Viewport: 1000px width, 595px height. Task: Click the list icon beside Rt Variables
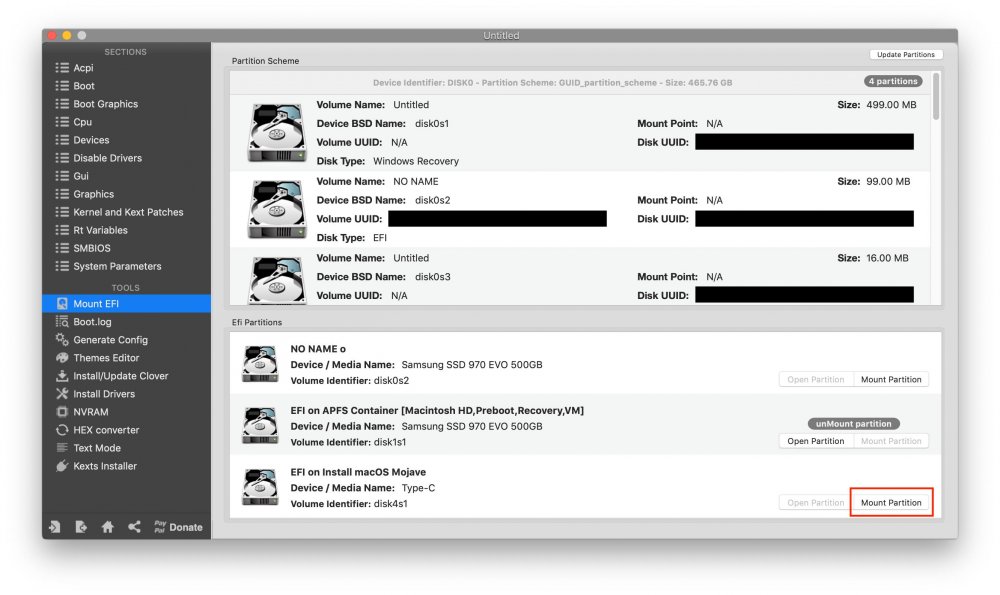click(x=62, y=230)
